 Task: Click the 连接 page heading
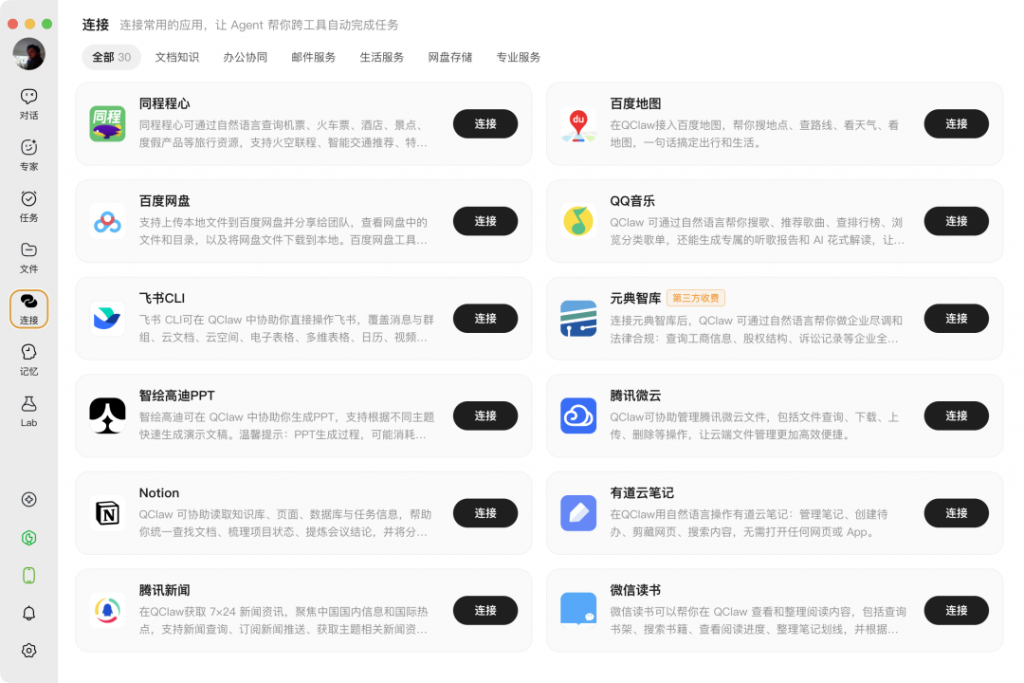click(x=95, y=25)
